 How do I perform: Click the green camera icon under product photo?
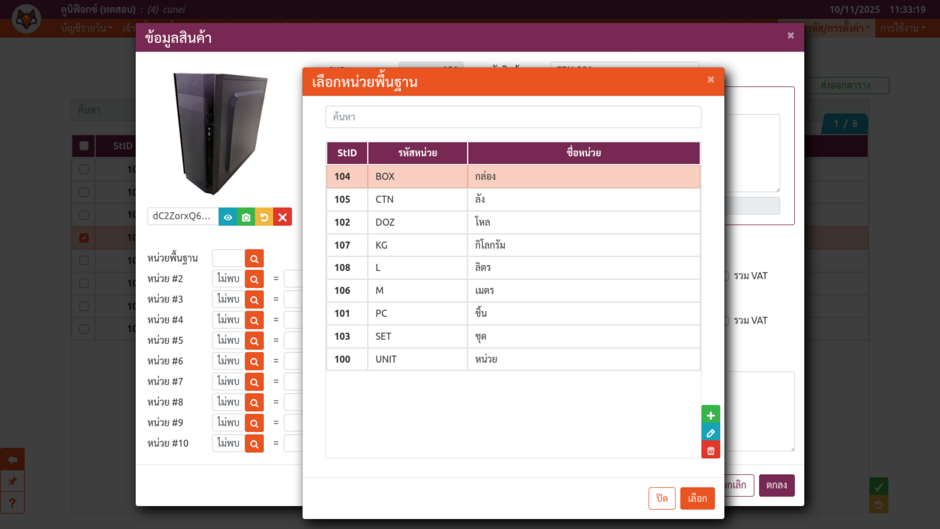[246, 217]
